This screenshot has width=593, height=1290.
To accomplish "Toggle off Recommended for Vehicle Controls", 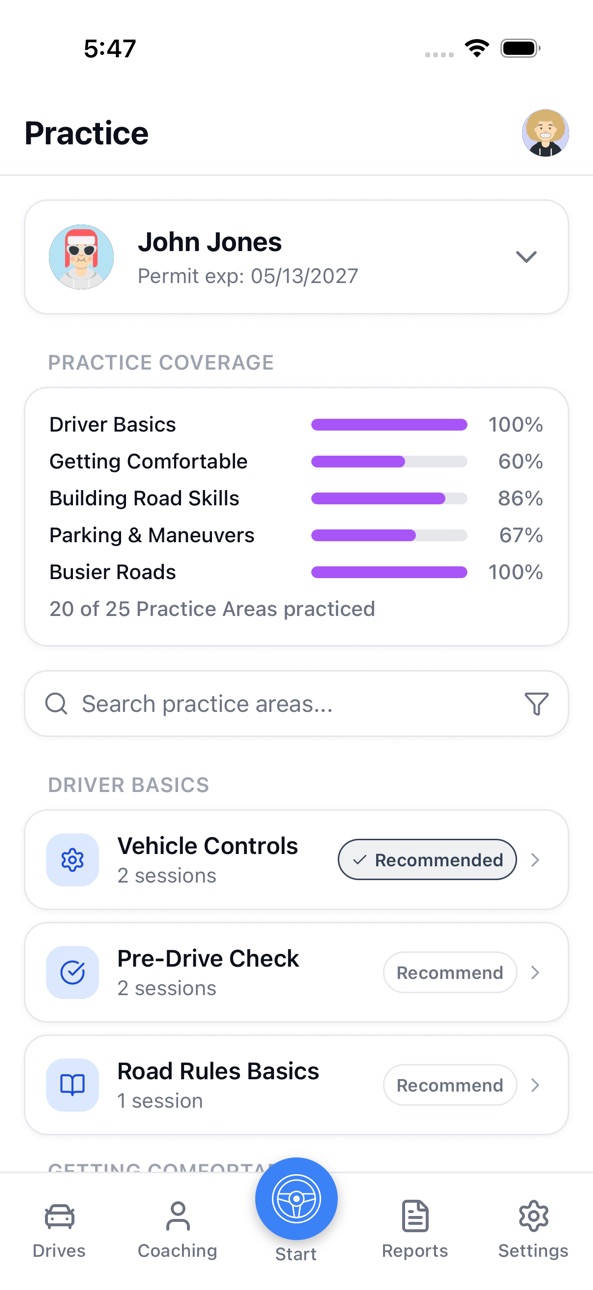I will pos(427,860).
